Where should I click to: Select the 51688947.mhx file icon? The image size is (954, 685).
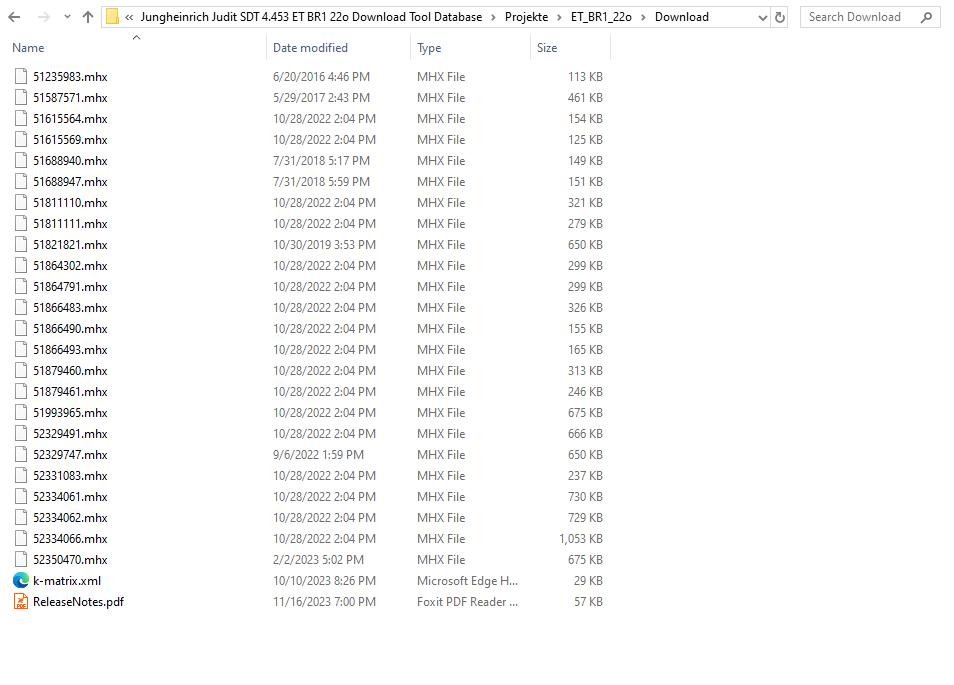21,181
